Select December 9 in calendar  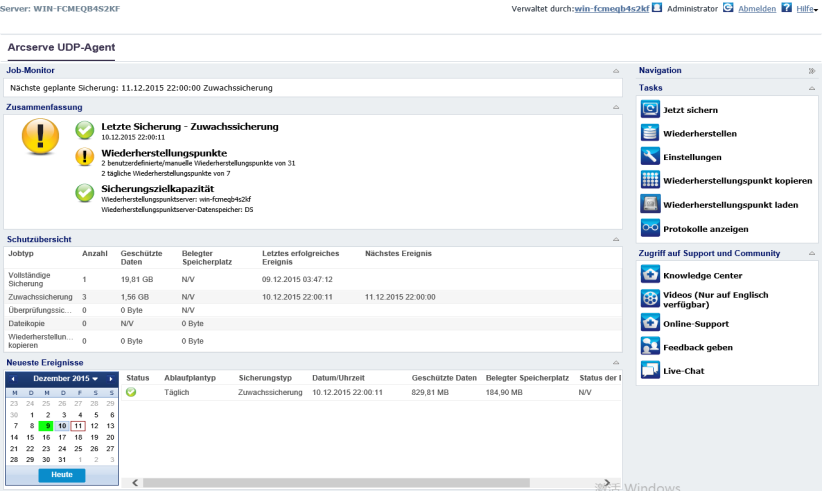point(46,426)
